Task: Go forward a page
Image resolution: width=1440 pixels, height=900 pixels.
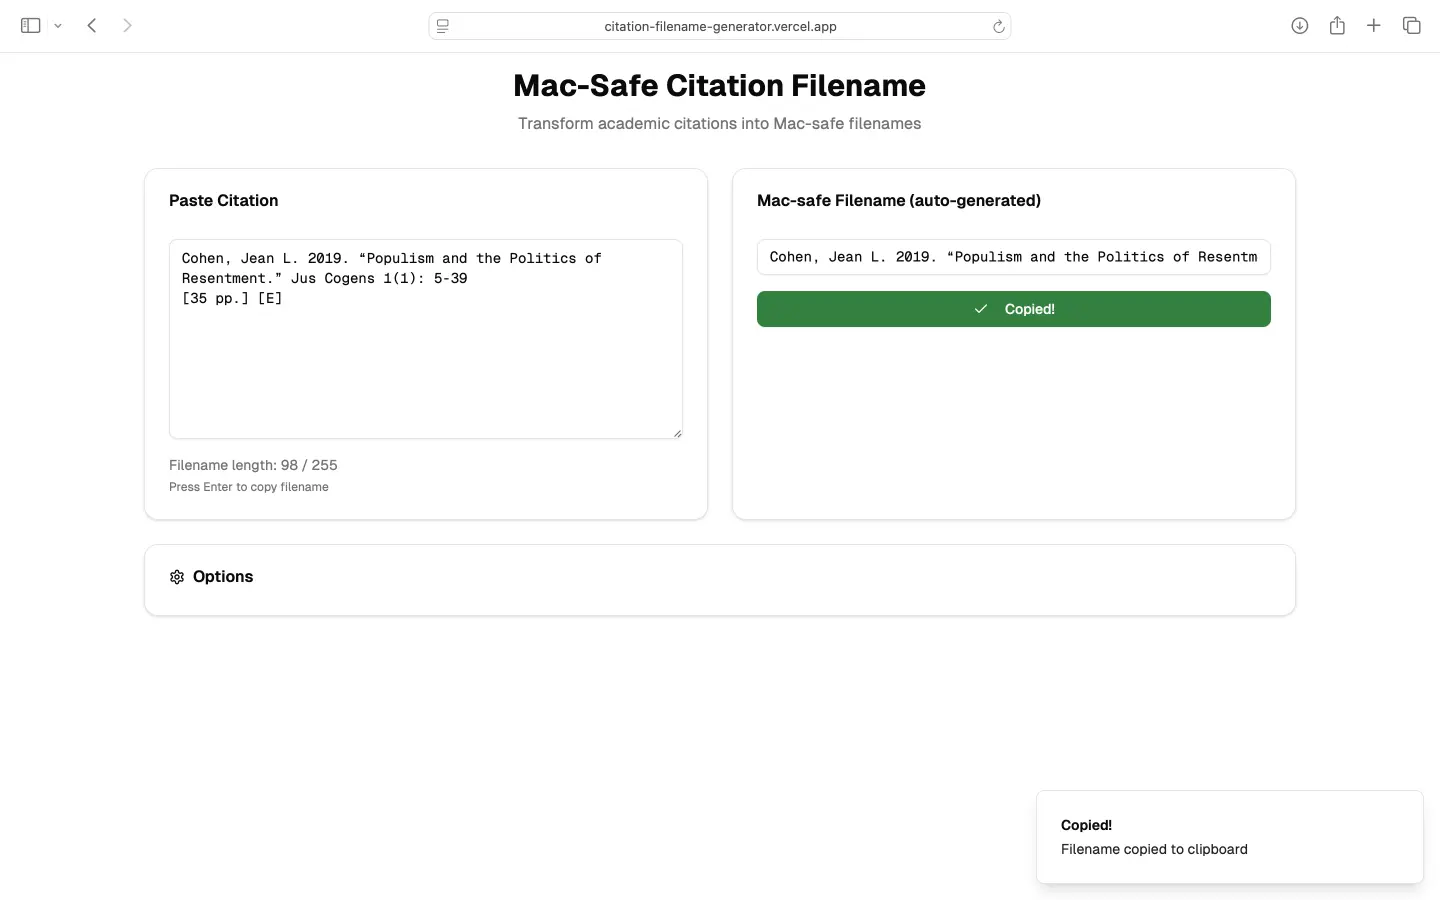Action: click(x=127, y=25)
